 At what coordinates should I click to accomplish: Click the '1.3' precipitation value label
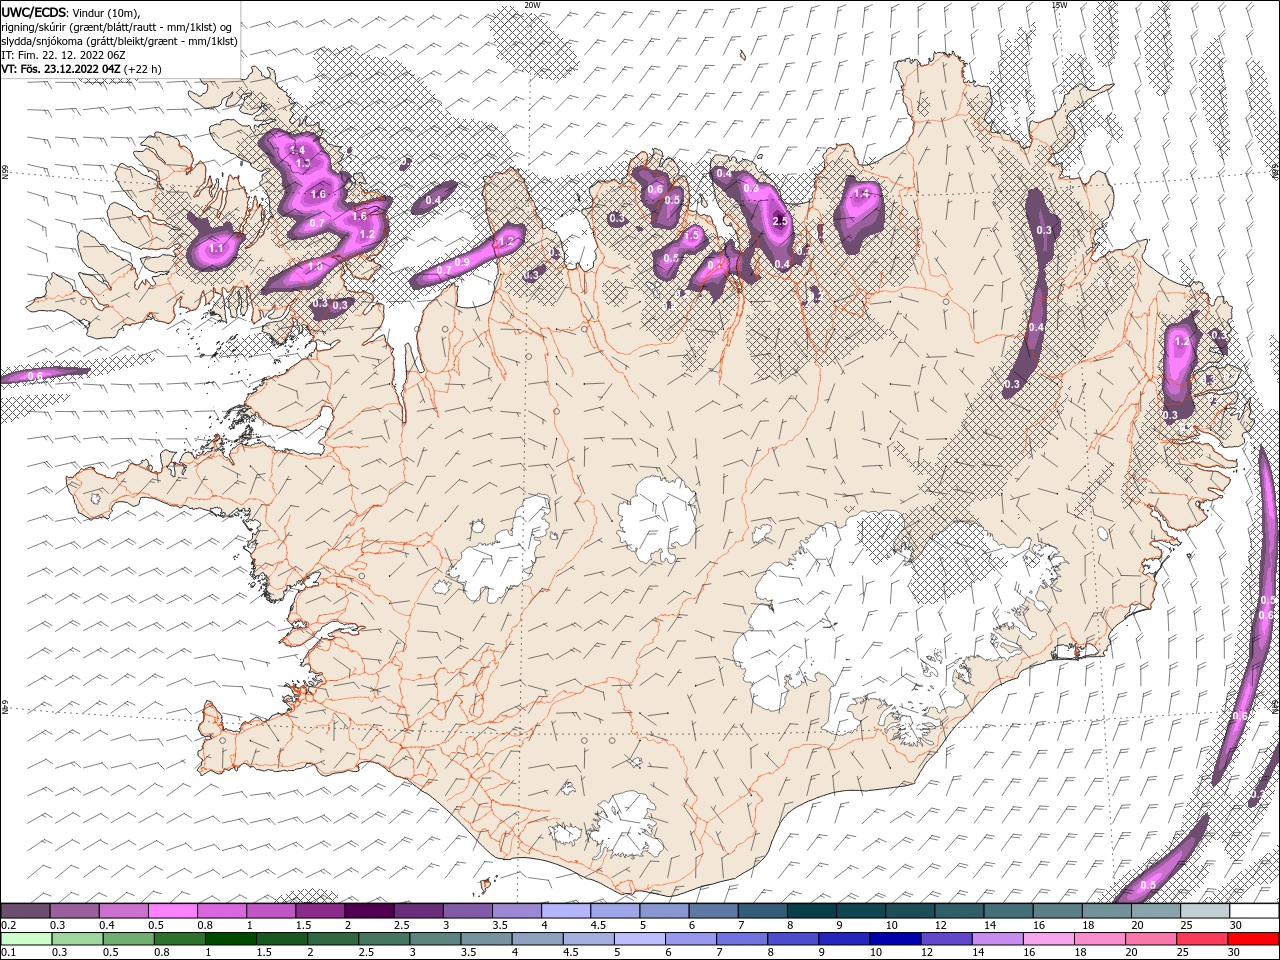tap(304, 162)
